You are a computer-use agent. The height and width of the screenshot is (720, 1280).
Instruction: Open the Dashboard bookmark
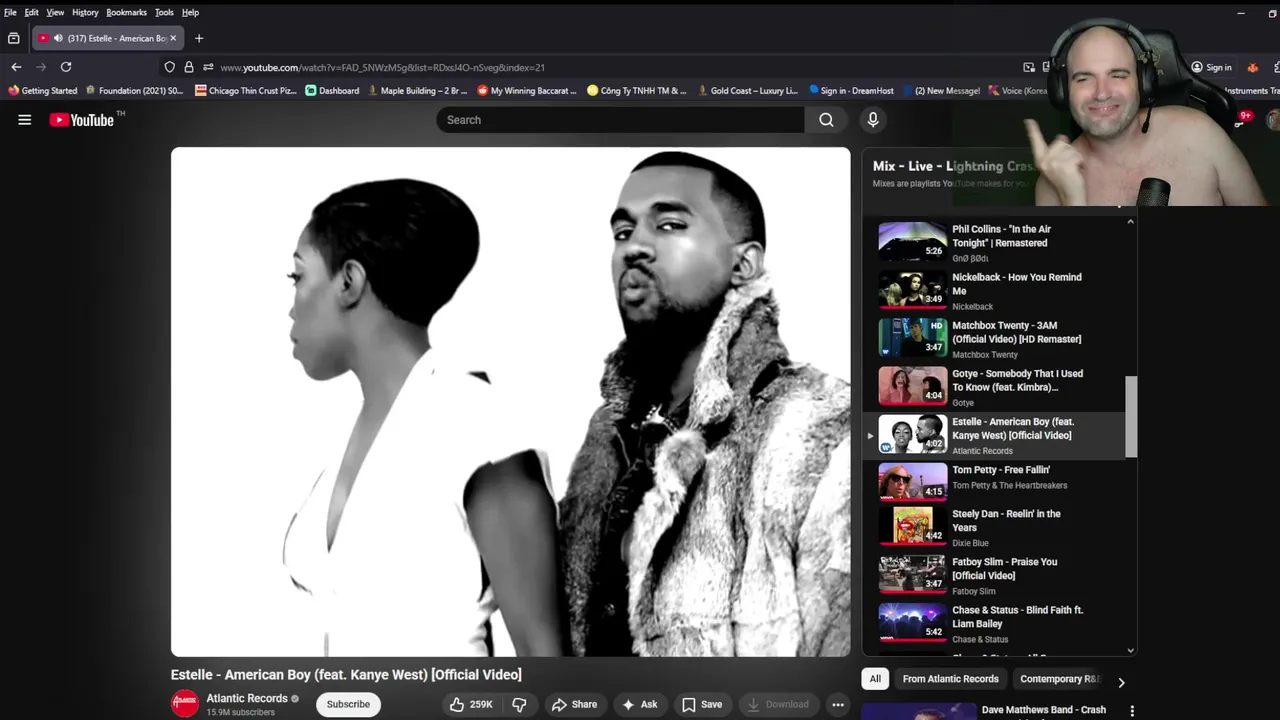point(332,91)
